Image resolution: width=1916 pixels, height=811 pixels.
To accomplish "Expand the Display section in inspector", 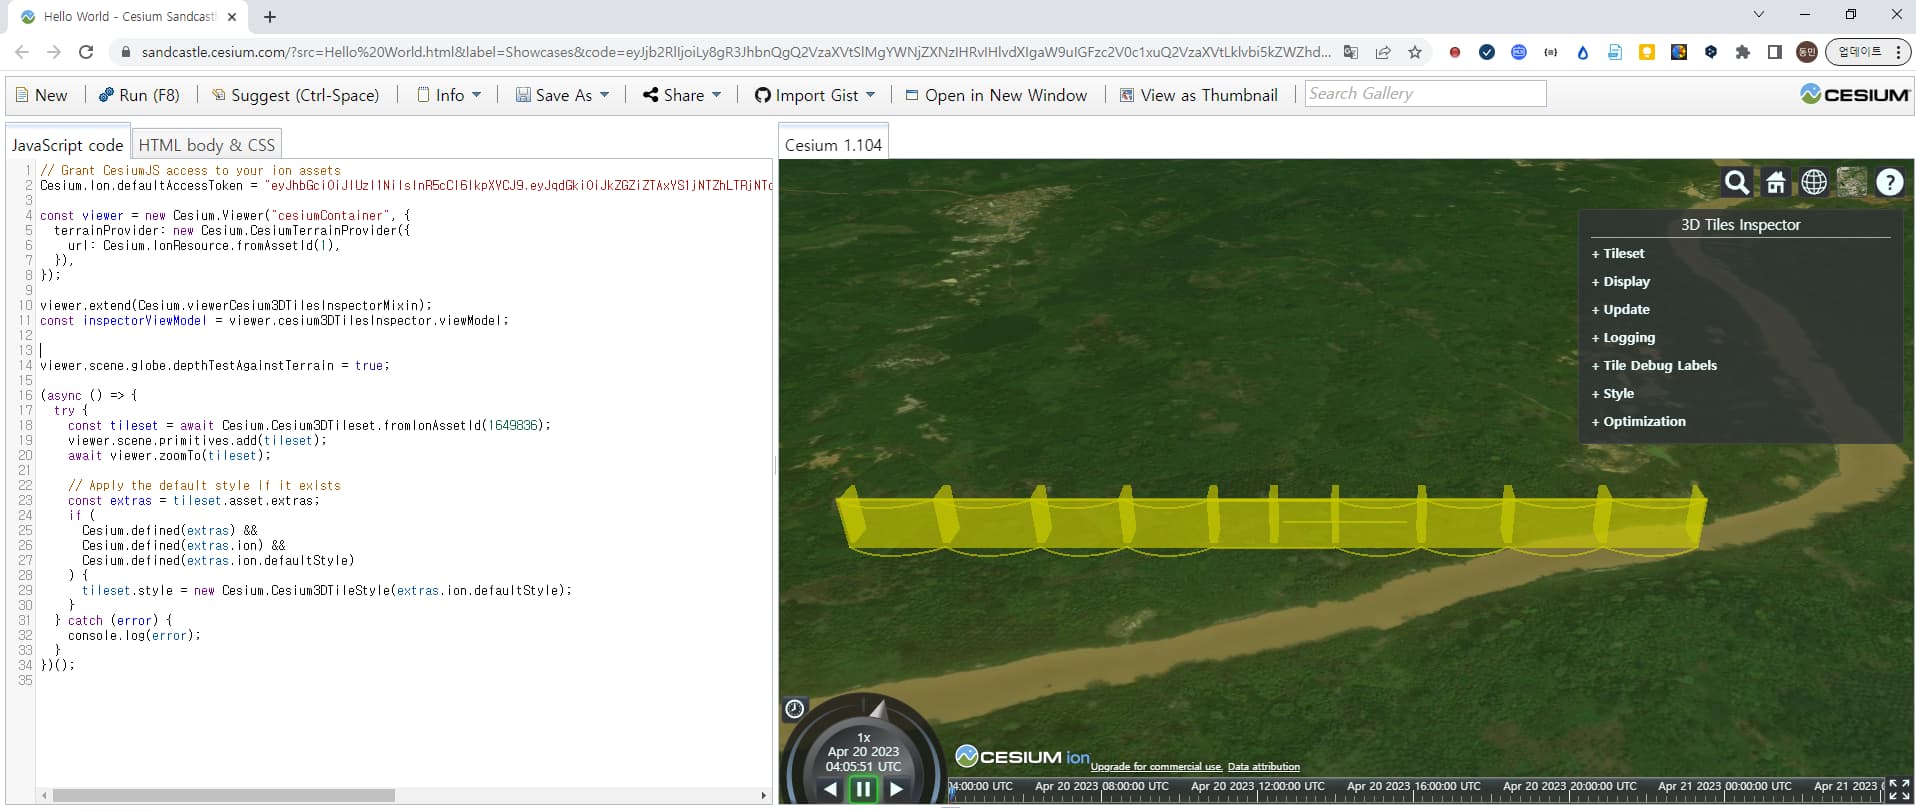I will [1621, 282].
